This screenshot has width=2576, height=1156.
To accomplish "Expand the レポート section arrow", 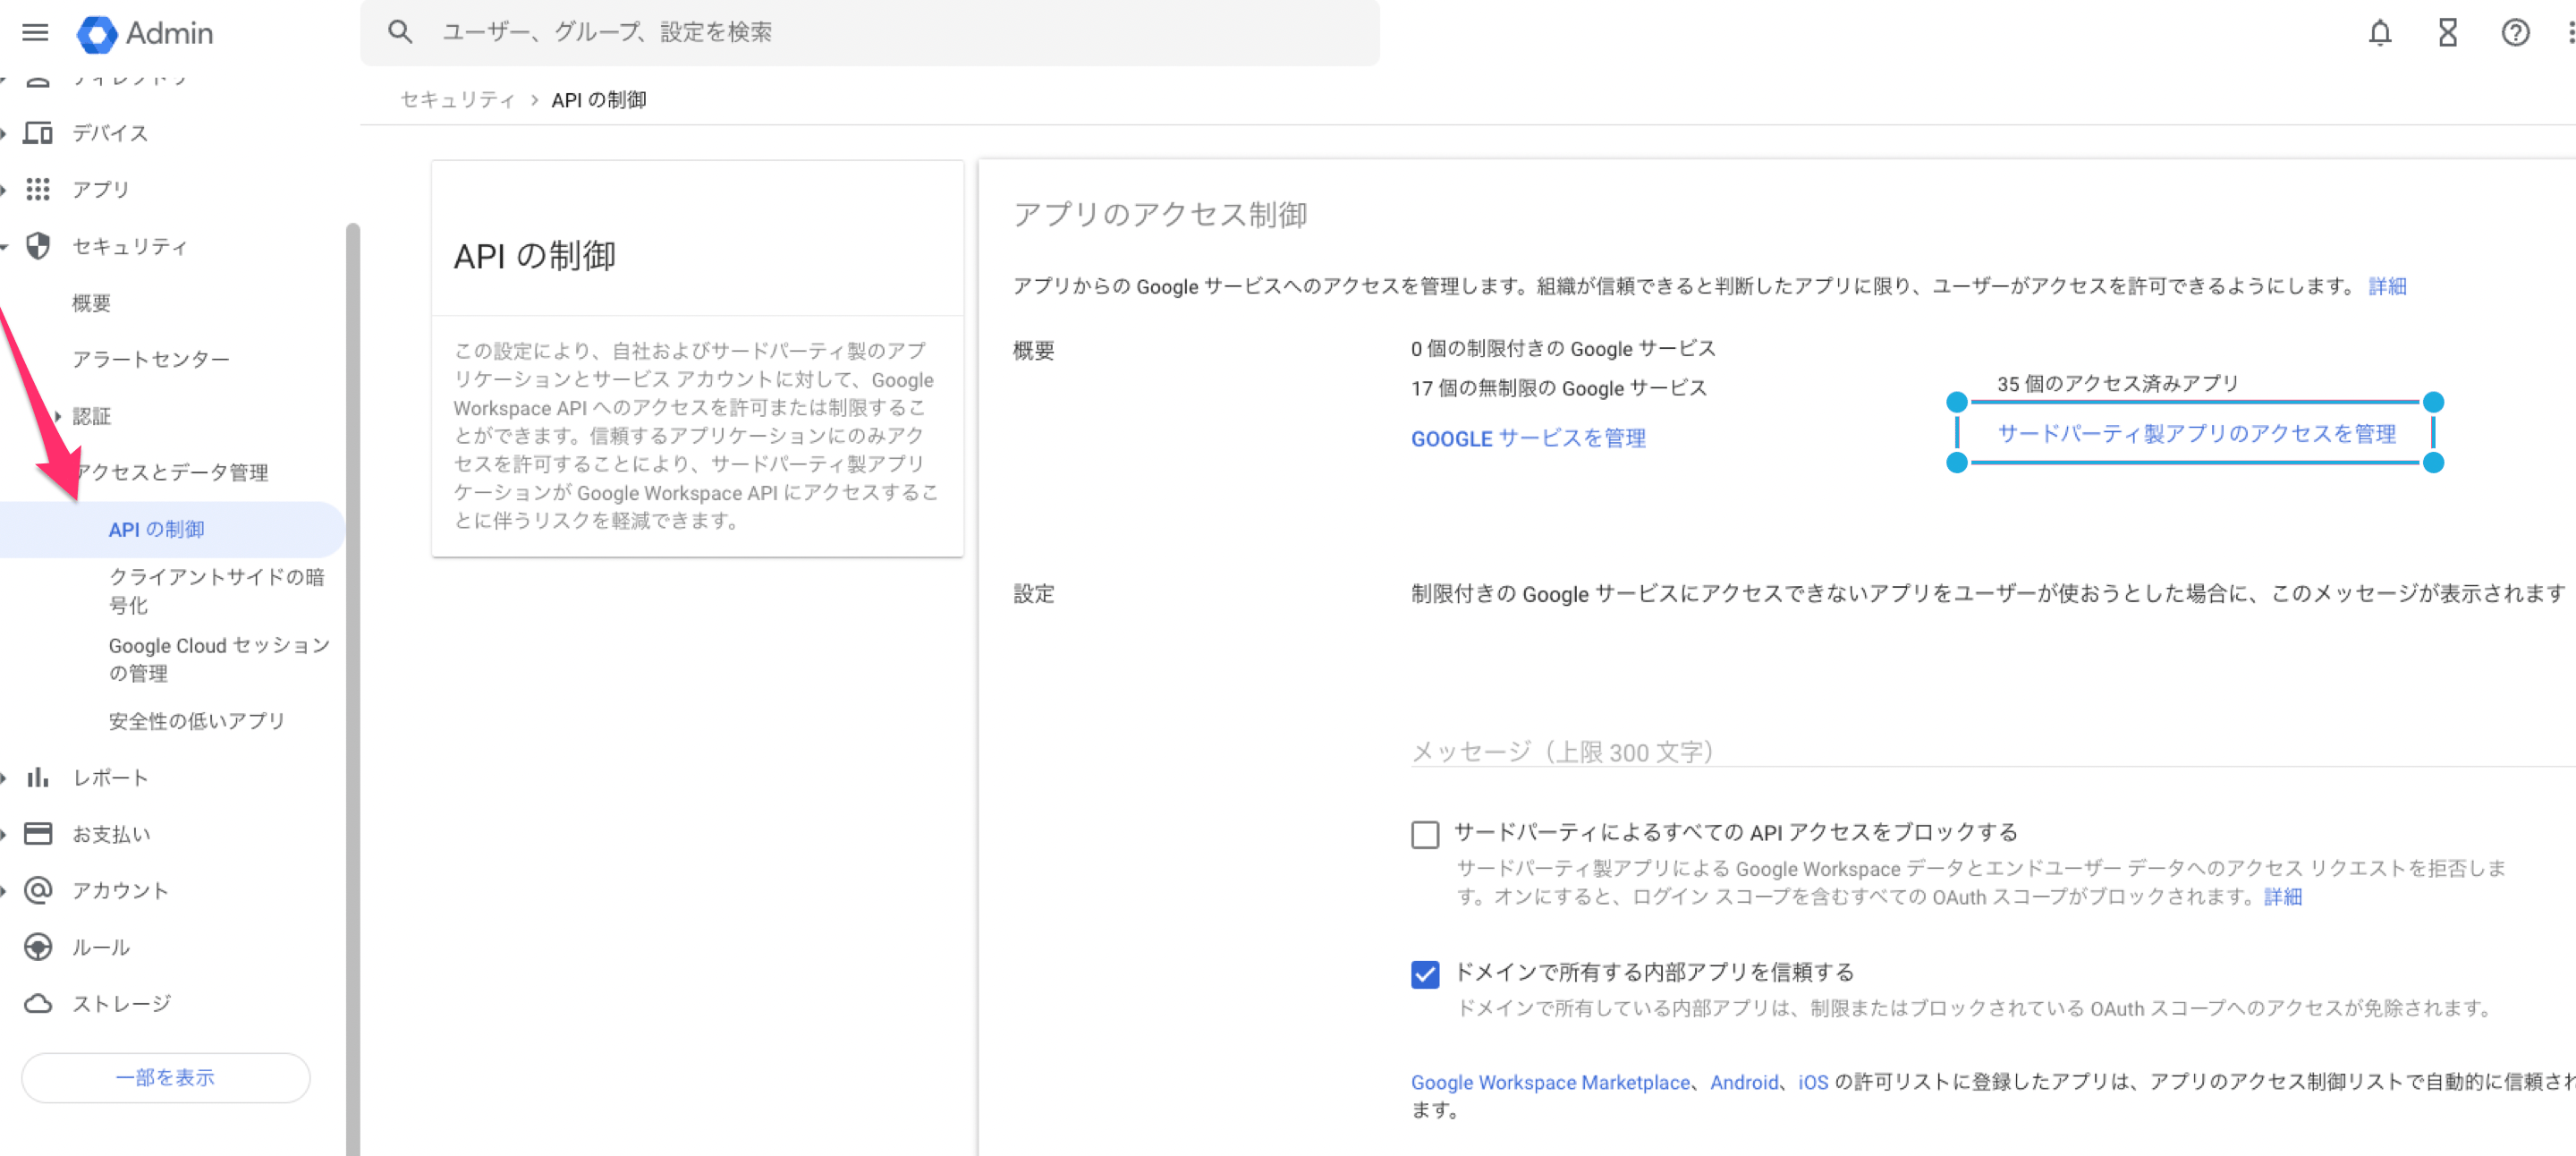I will tap(4, 777).
